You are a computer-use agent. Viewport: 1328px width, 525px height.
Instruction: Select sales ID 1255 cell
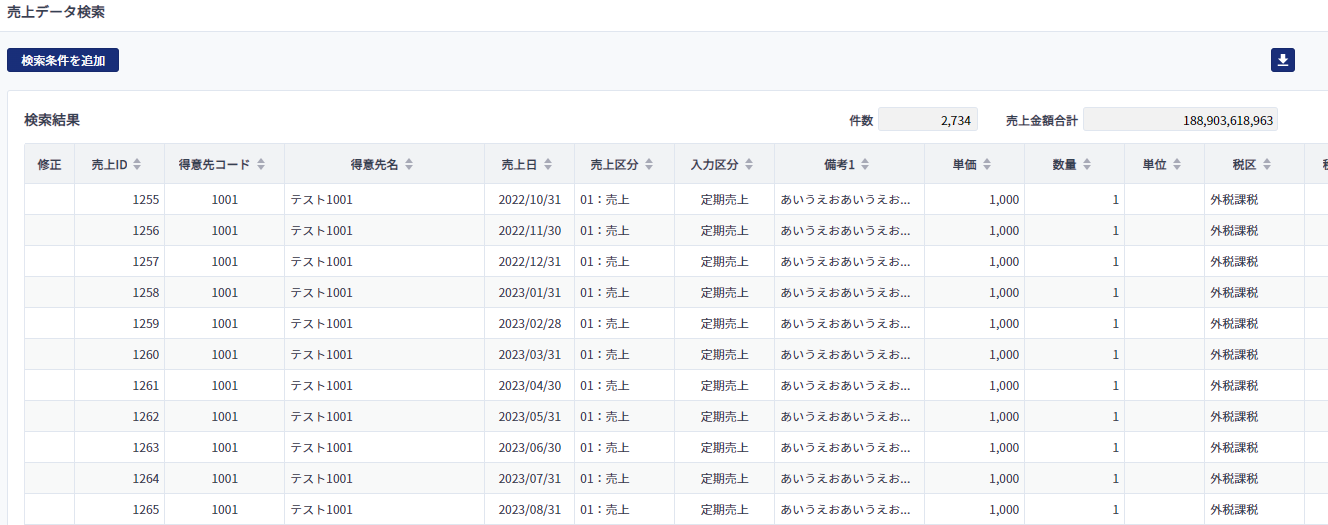pos(120,200)
